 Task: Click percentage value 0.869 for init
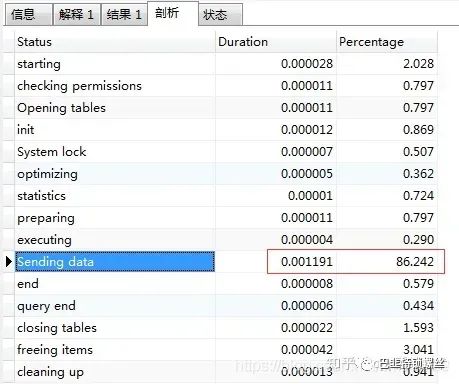[418, 130]
